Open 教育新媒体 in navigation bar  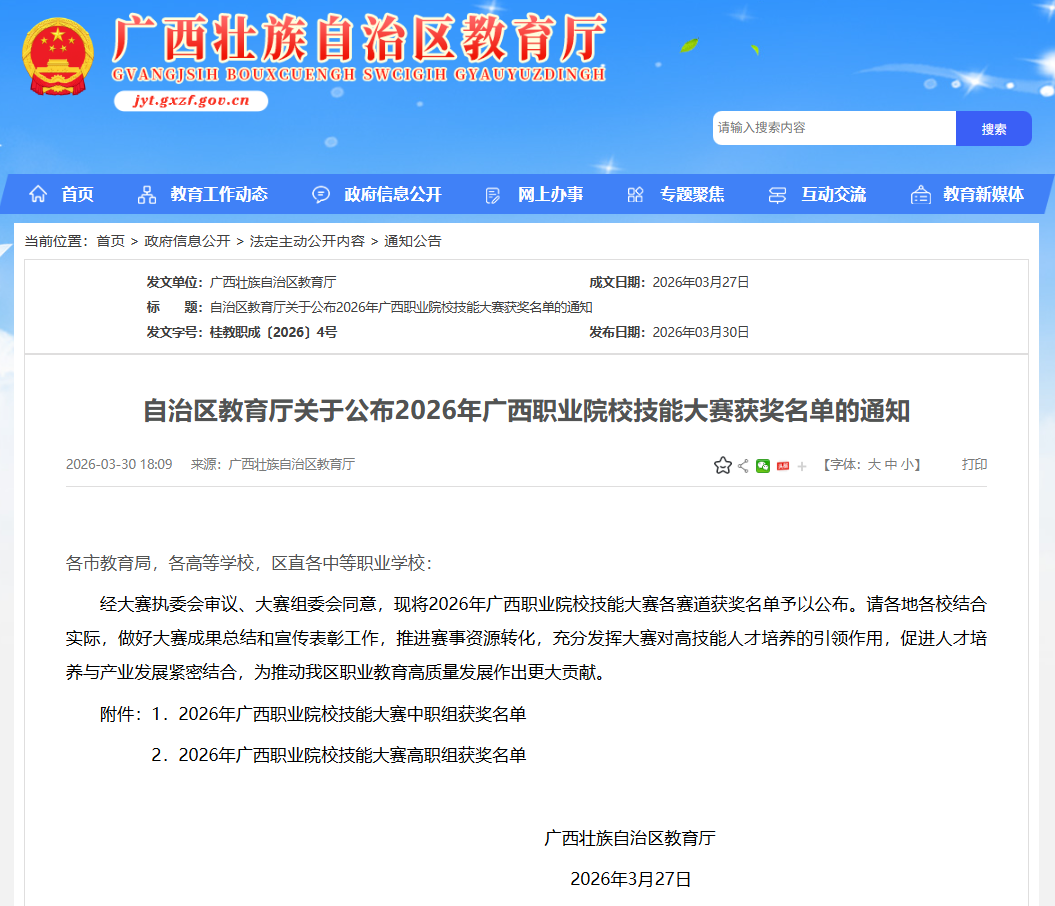[x=983, y=194]
